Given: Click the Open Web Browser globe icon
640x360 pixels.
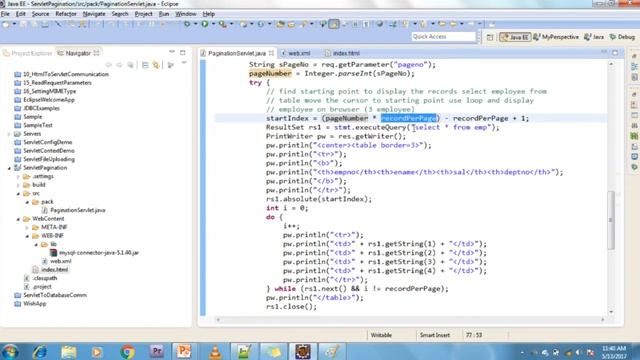Looking at the screenshot, I should tap(380, 24).
